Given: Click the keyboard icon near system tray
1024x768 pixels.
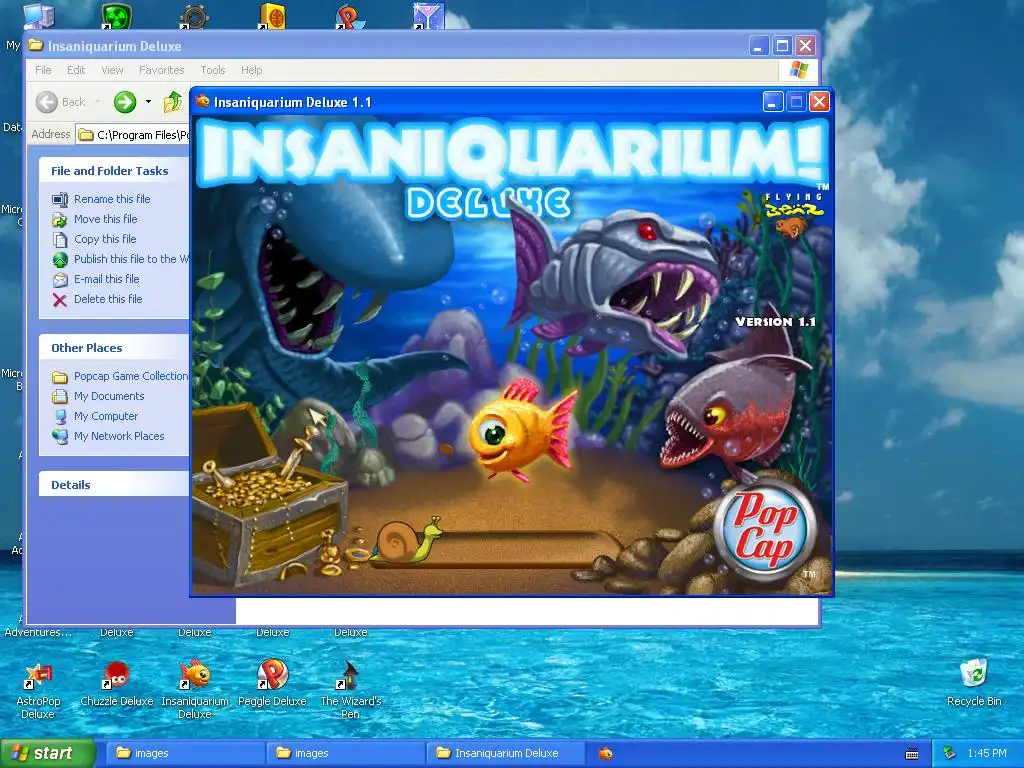Looking at the screenshot, I should (912, 754).
